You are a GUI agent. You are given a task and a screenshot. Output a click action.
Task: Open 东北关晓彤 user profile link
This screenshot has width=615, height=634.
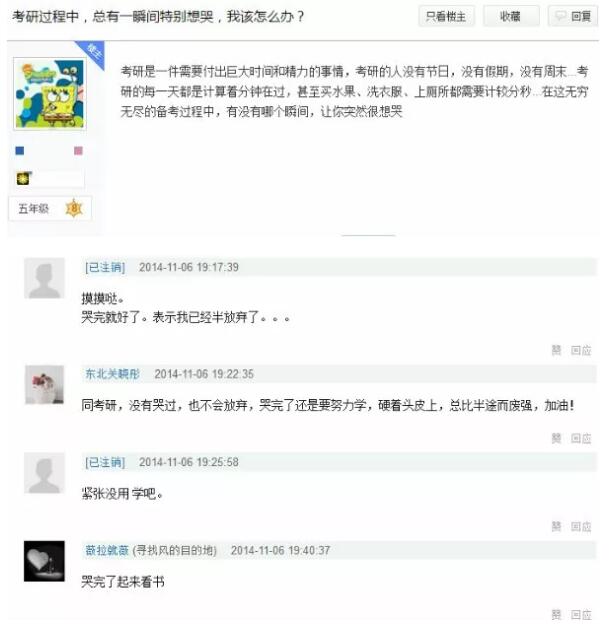pos(112,374)
